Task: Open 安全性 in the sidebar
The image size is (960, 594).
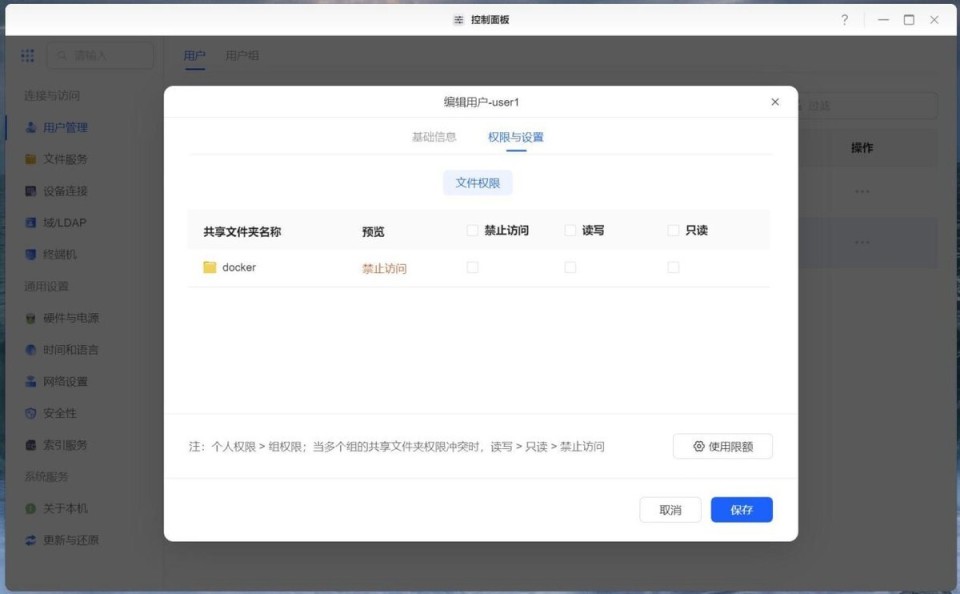Action: 51,413
